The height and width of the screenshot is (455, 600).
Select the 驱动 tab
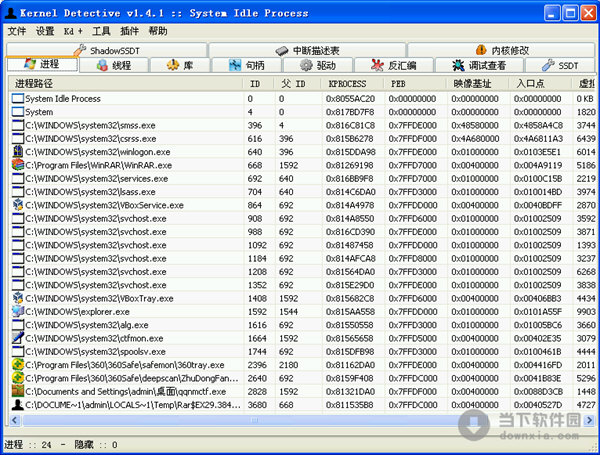[318, 65]
